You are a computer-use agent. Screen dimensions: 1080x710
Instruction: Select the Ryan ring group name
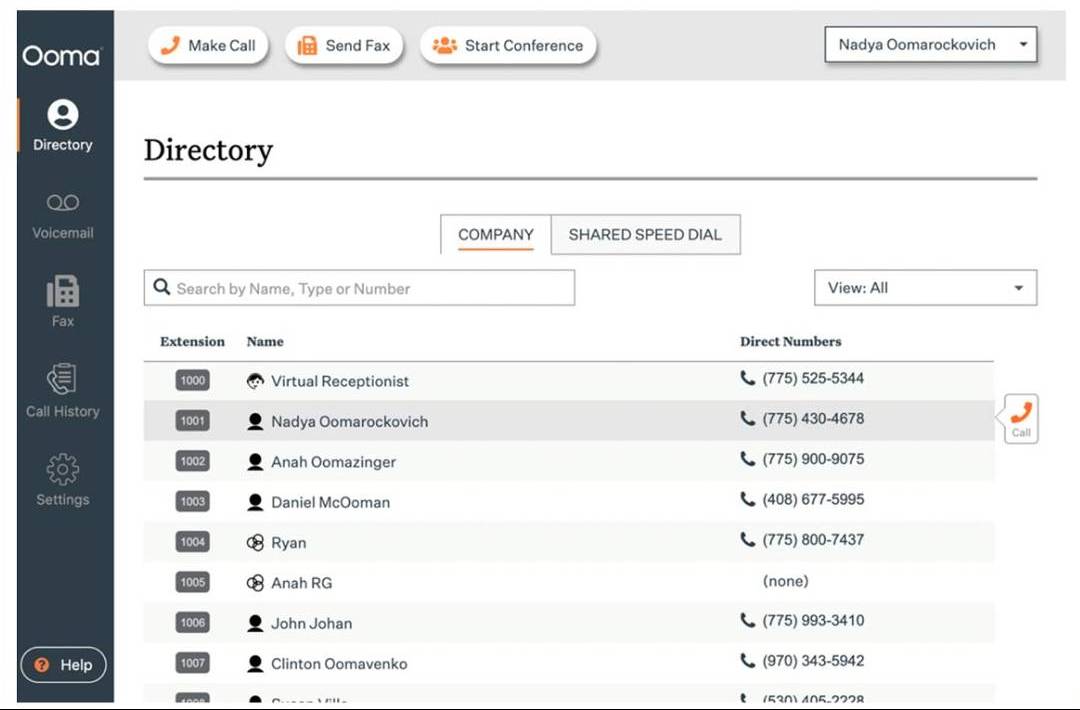[x=289, y=543]
